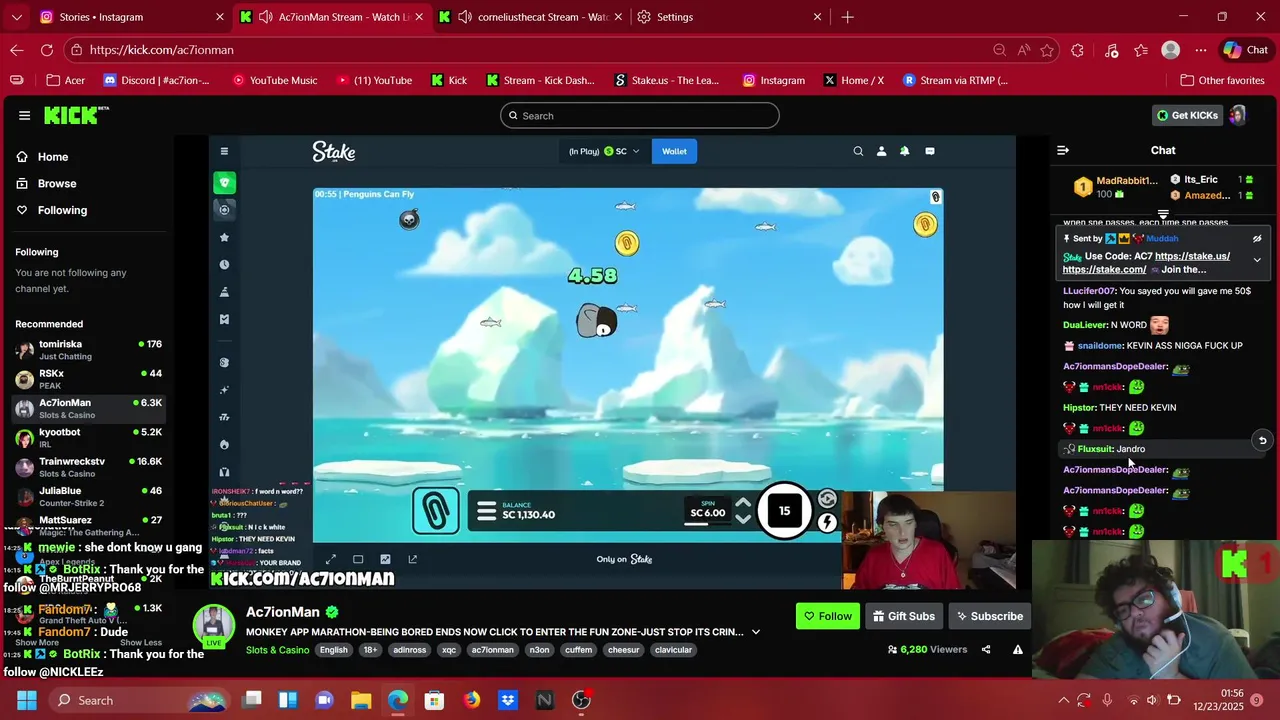Viewport: 1280px width, 720px height.
Task: Hide the pinned message eye icon
Action: [1257, 239]
